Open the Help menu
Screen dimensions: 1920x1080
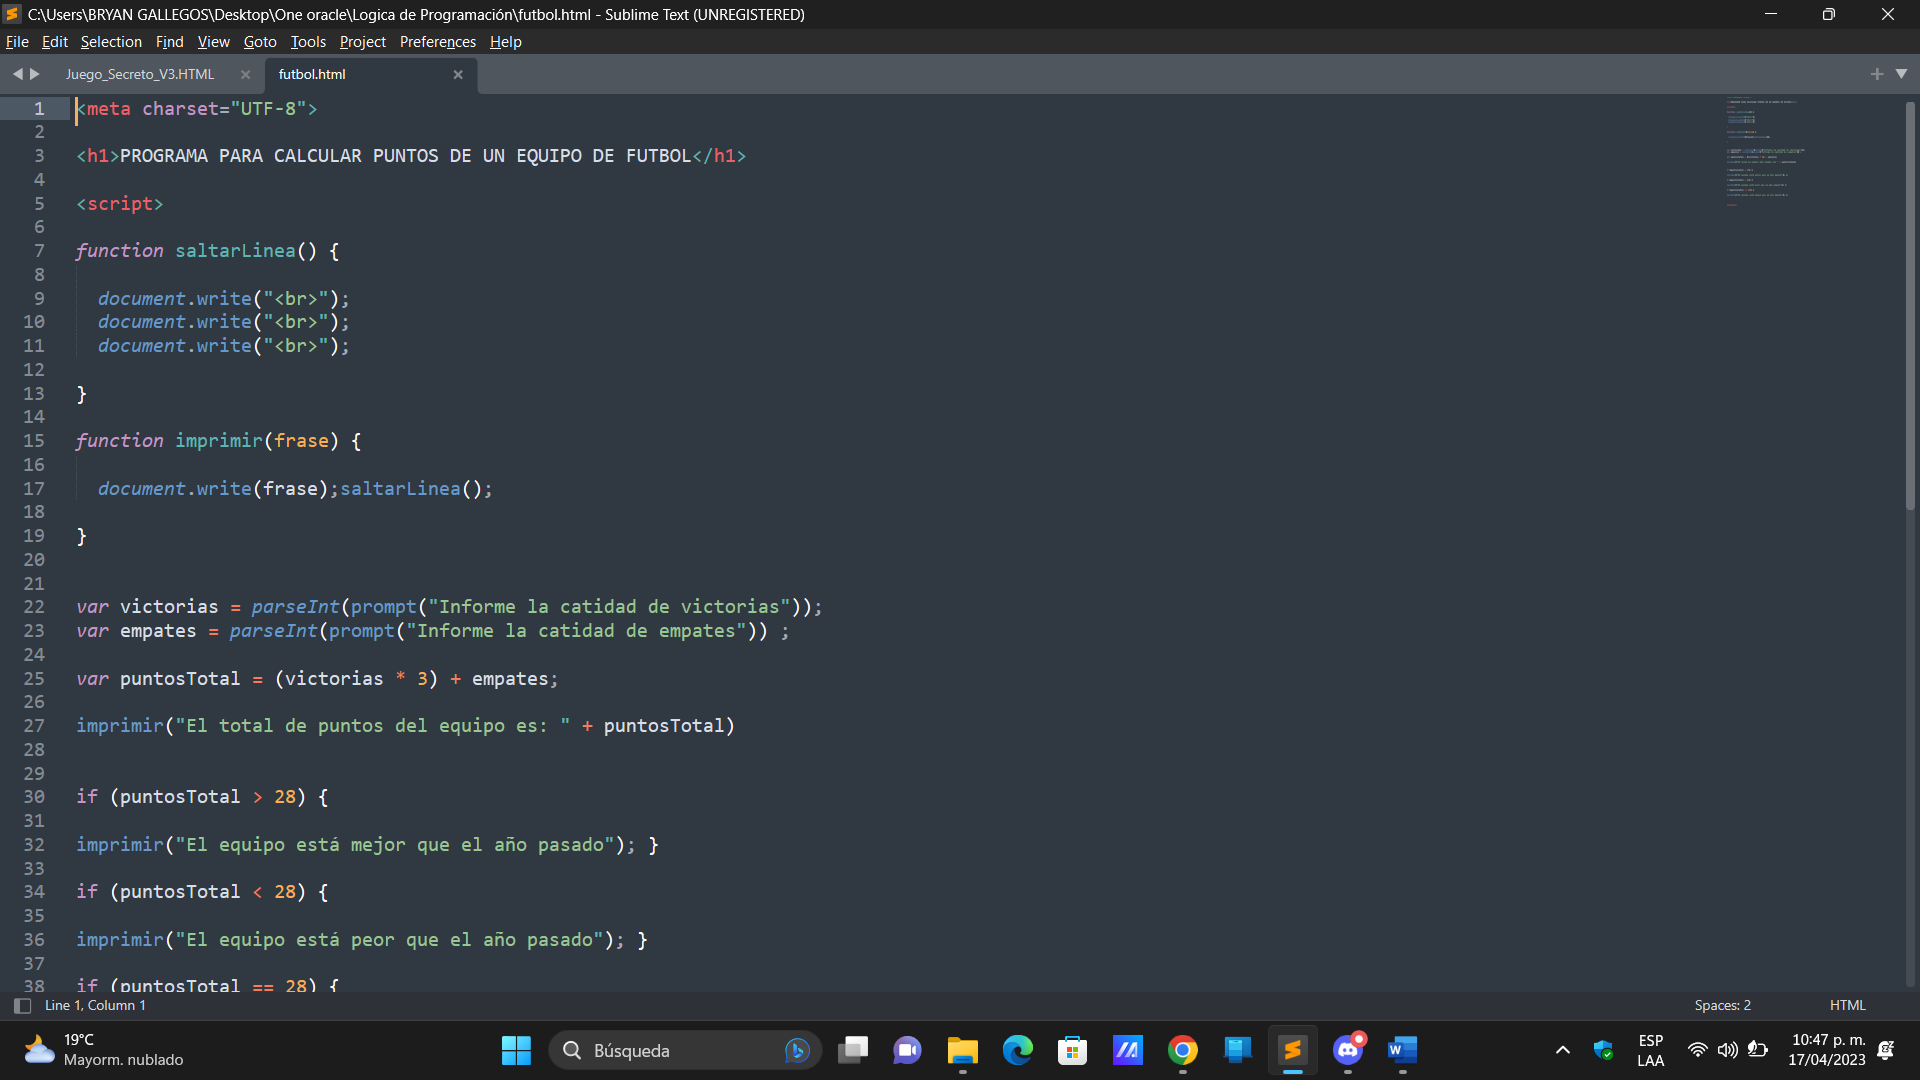[x=506, y=42]
